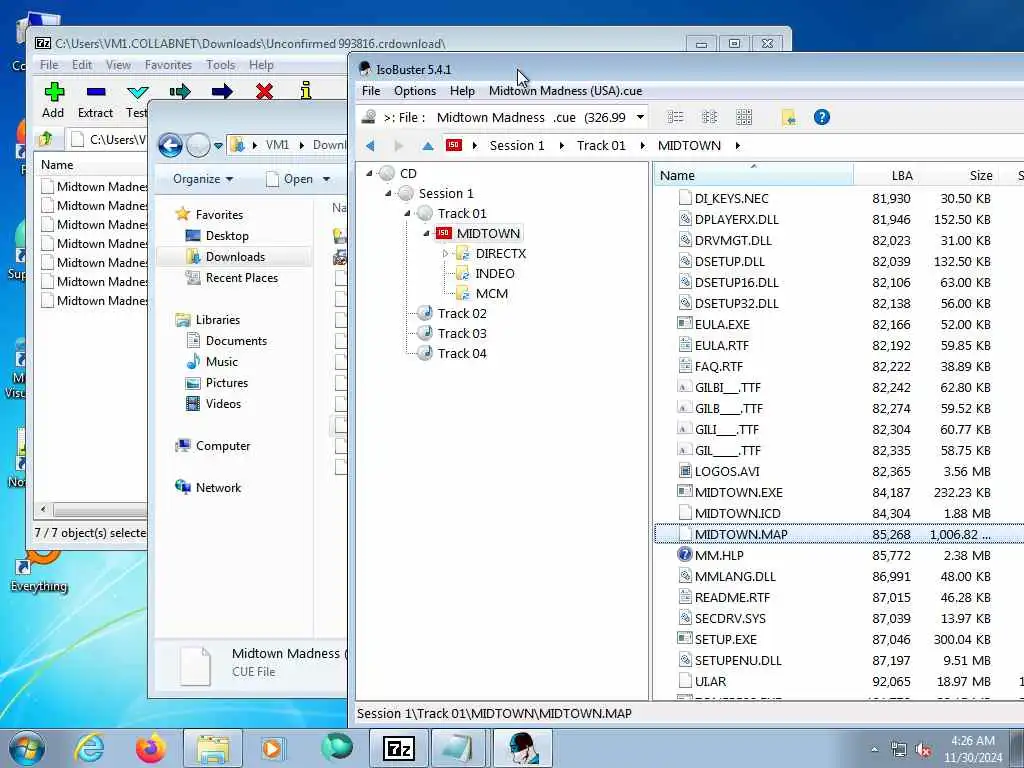Expand the DIRECTX folder node
This screenshot has width=1024, height=768.
(x=446, y=253)
